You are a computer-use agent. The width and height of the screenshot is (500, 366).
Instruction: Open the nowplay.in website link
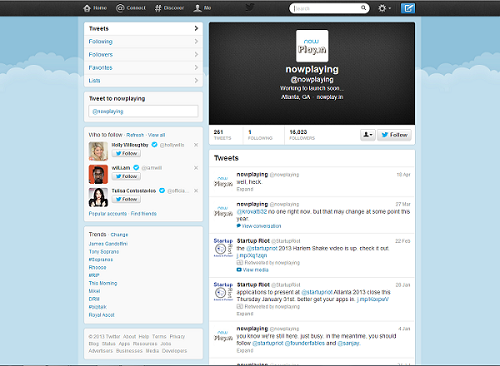pyautogui.click(x=330, y=97)
